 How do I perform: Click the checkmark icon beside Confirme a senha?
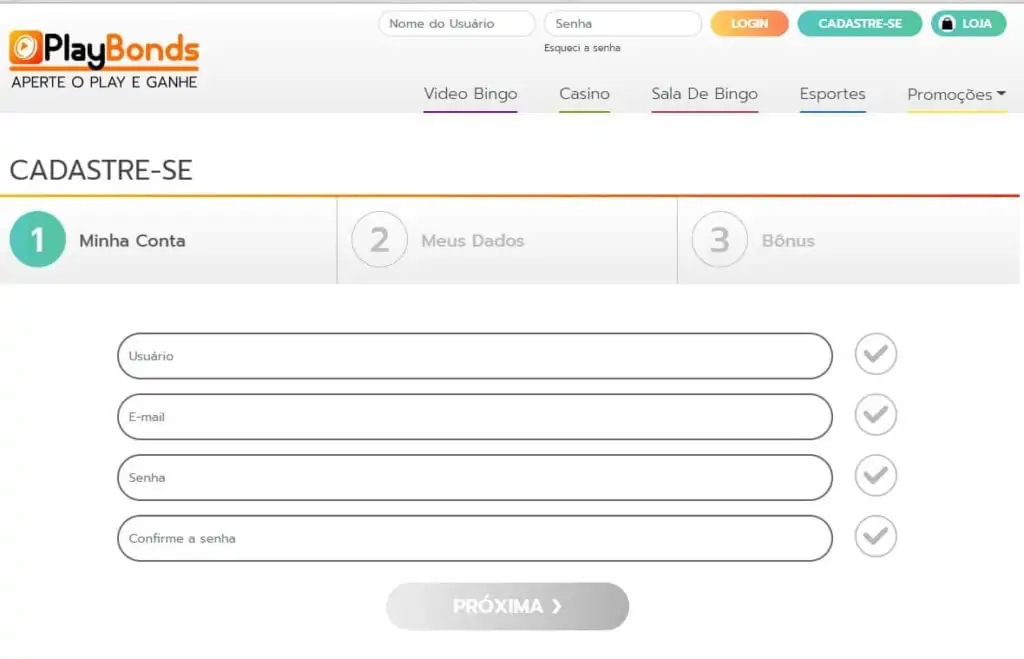pyautogui.click(x=875, y=536)
